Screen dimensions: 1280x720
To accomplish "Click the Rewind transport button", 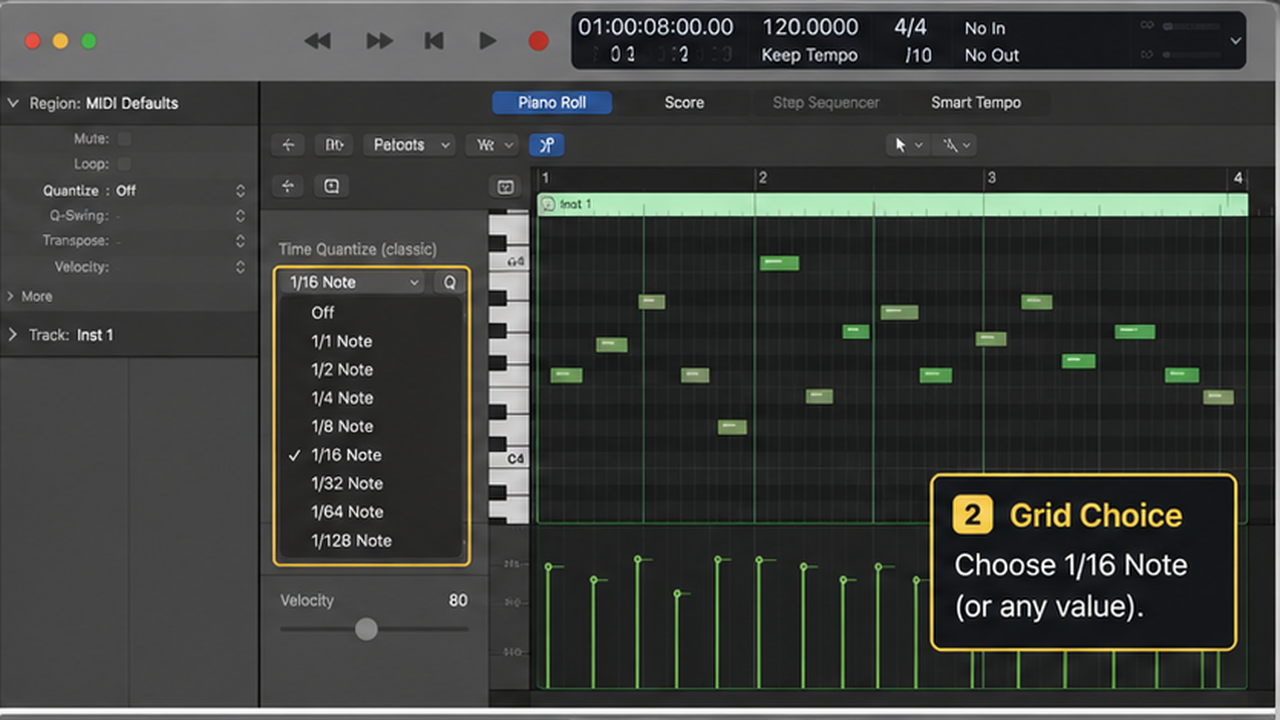I will tap(317, 41).
